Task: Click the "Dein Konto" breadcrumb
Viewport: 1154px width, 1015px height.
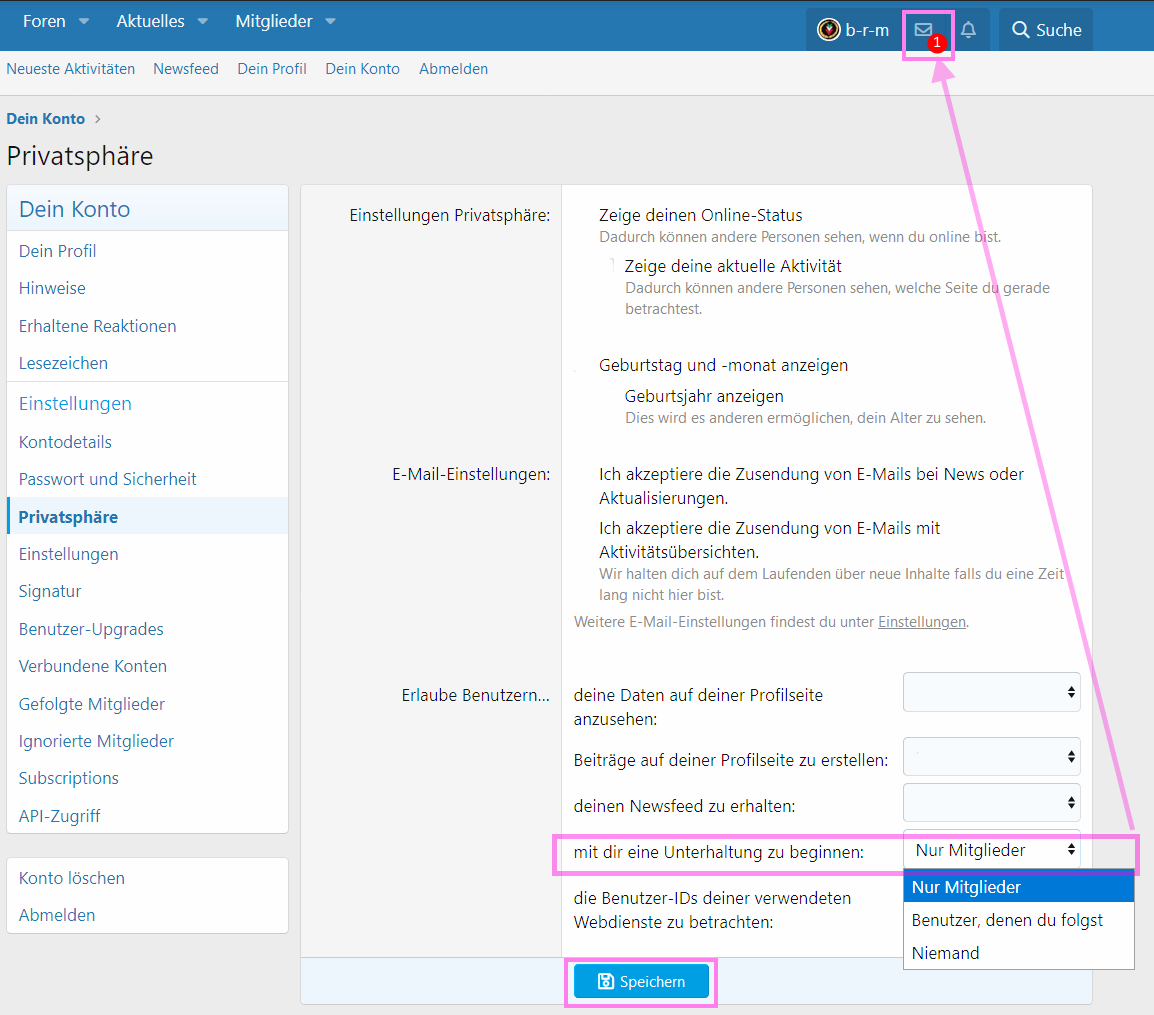Action: pos(46,119)
